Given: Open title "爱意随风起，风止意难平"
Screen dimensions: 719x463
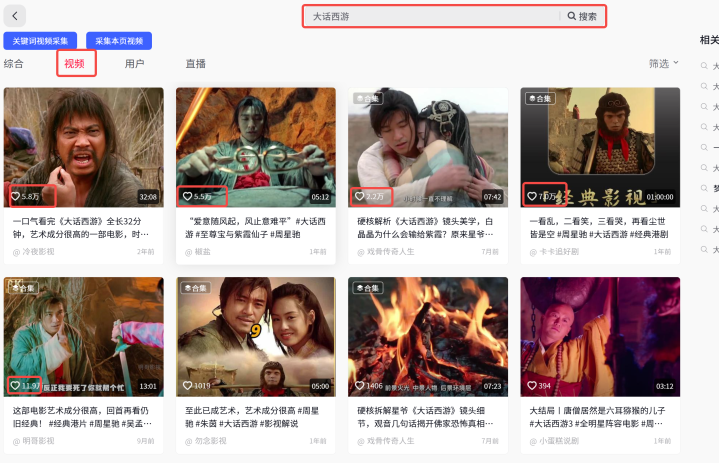Looking at the screenshot, I should point(255,228).
